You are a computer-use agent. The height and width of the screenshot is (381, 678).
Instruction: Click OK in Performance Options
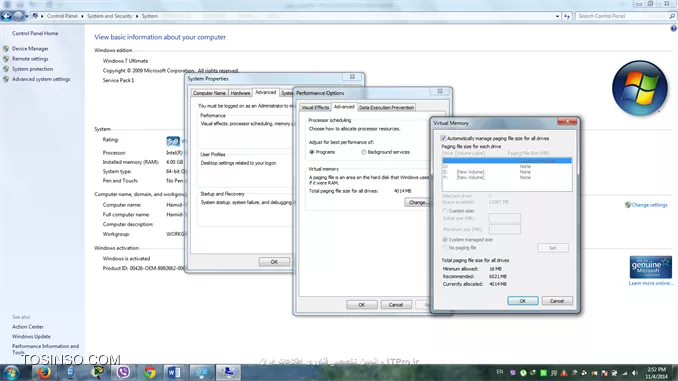coord(361,305)
